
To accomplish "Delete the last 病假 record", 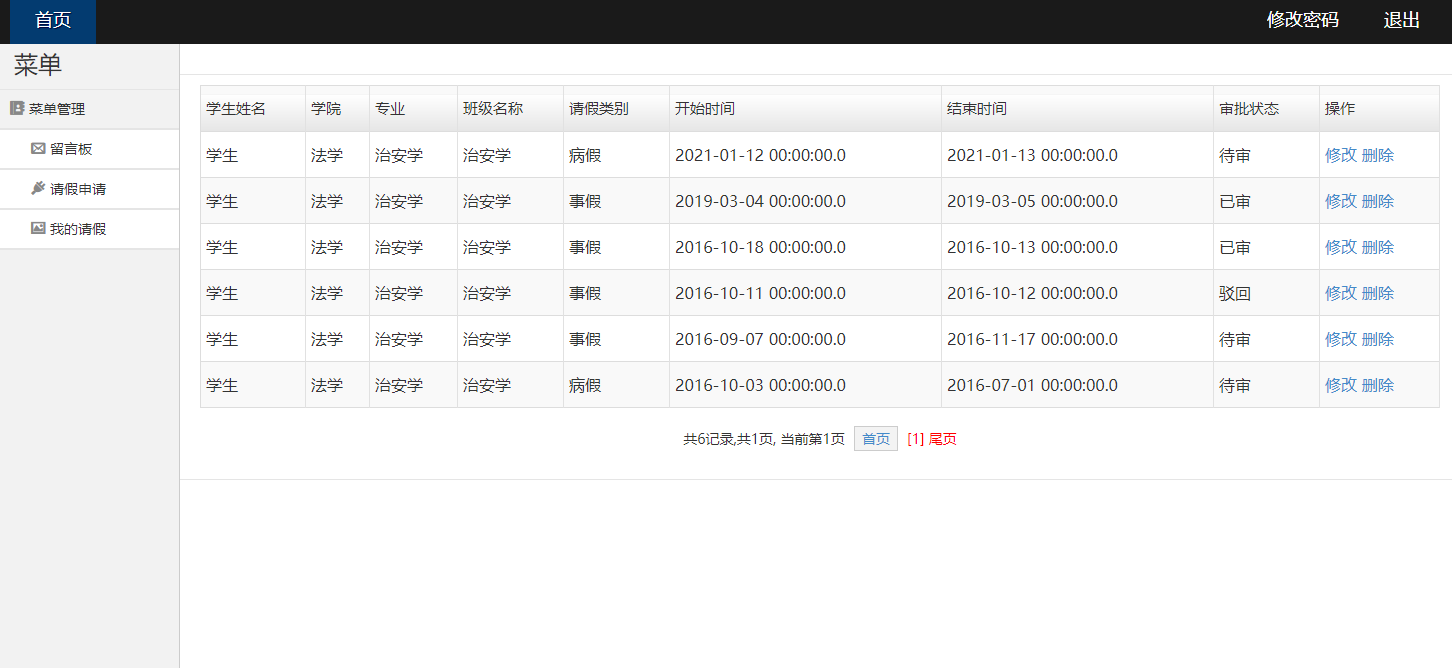I will pyautogui.click(x=1377, y=385).
